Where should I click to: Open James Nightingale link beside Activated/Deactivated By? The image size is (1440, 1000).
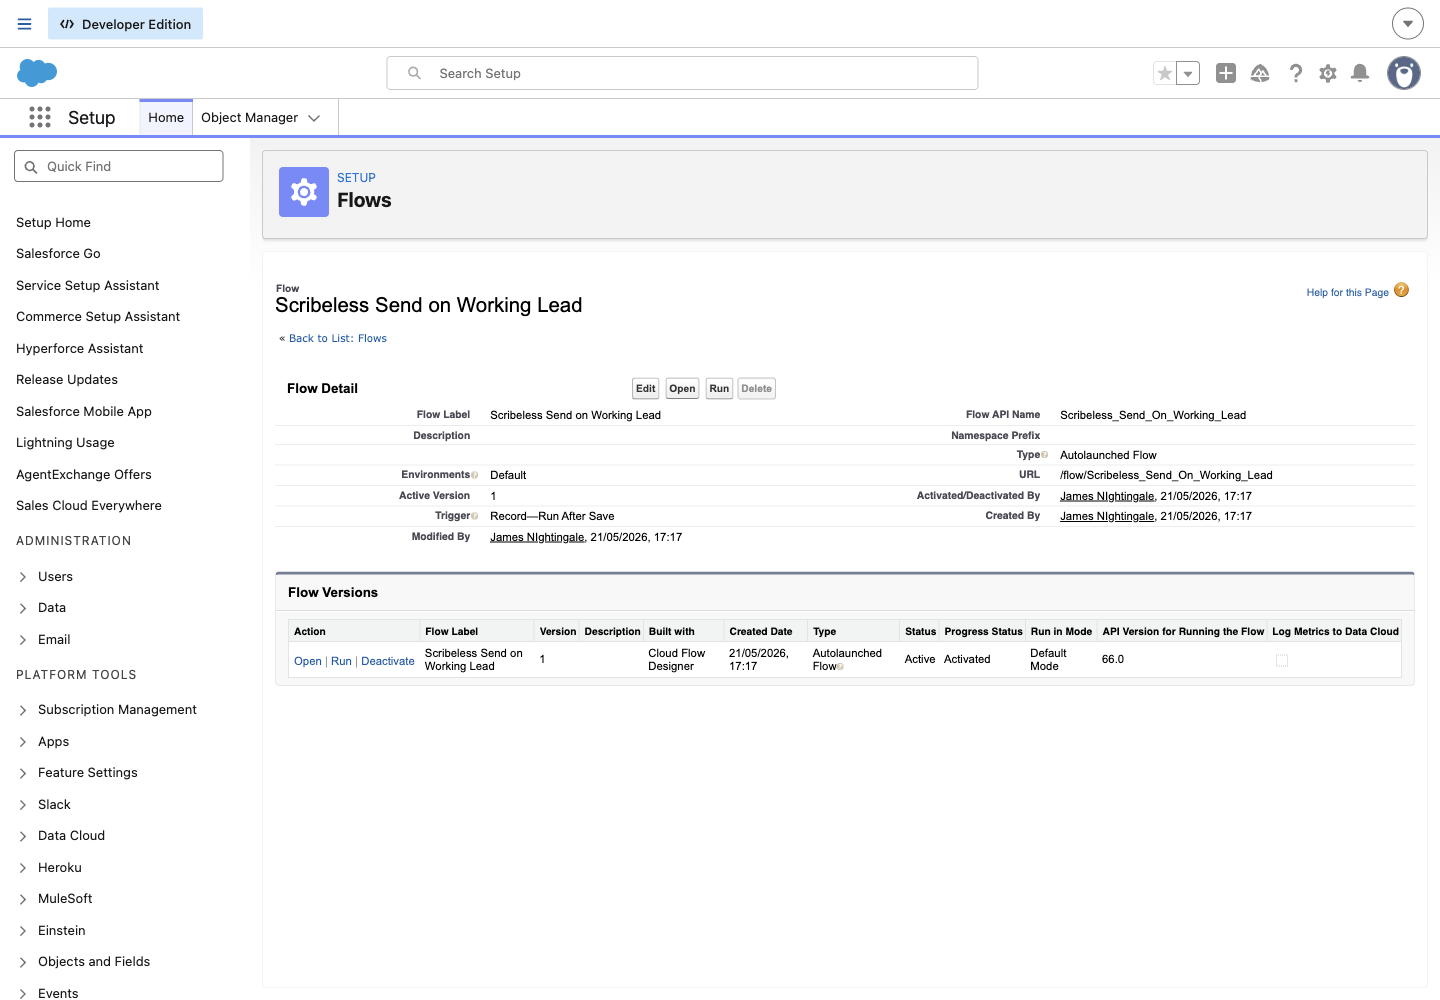click(x=1107, y=496)
